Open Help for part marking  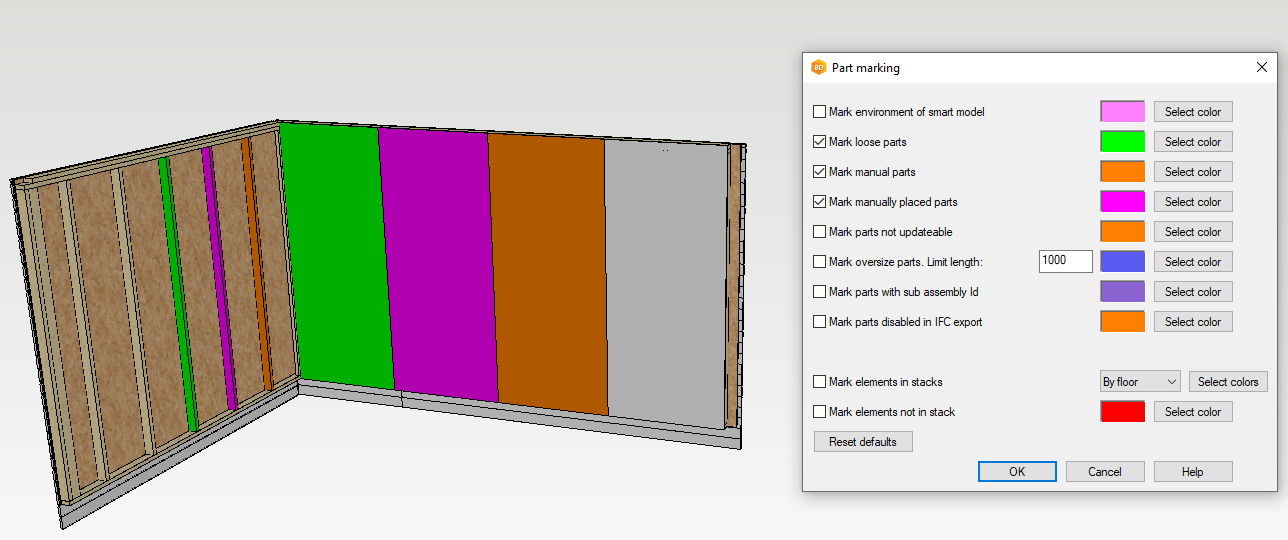1192,472
